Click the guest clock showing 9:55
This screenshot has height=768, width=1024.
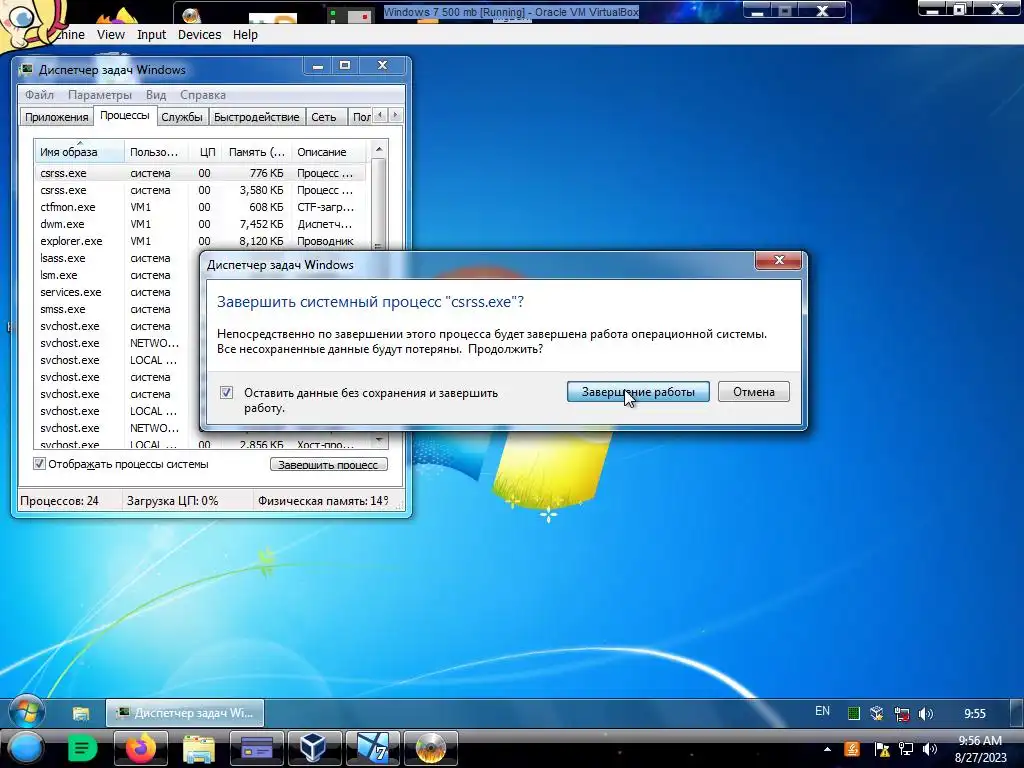click(975, 714)
